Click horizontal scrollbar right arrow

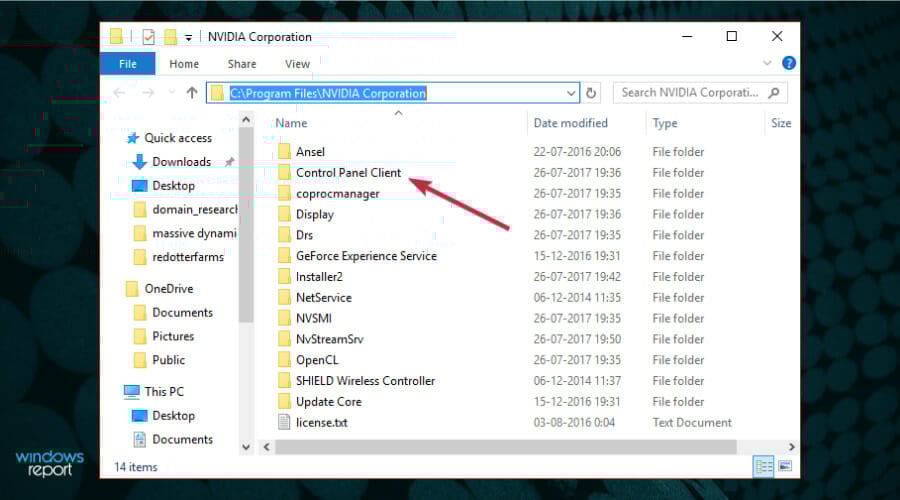792,447
